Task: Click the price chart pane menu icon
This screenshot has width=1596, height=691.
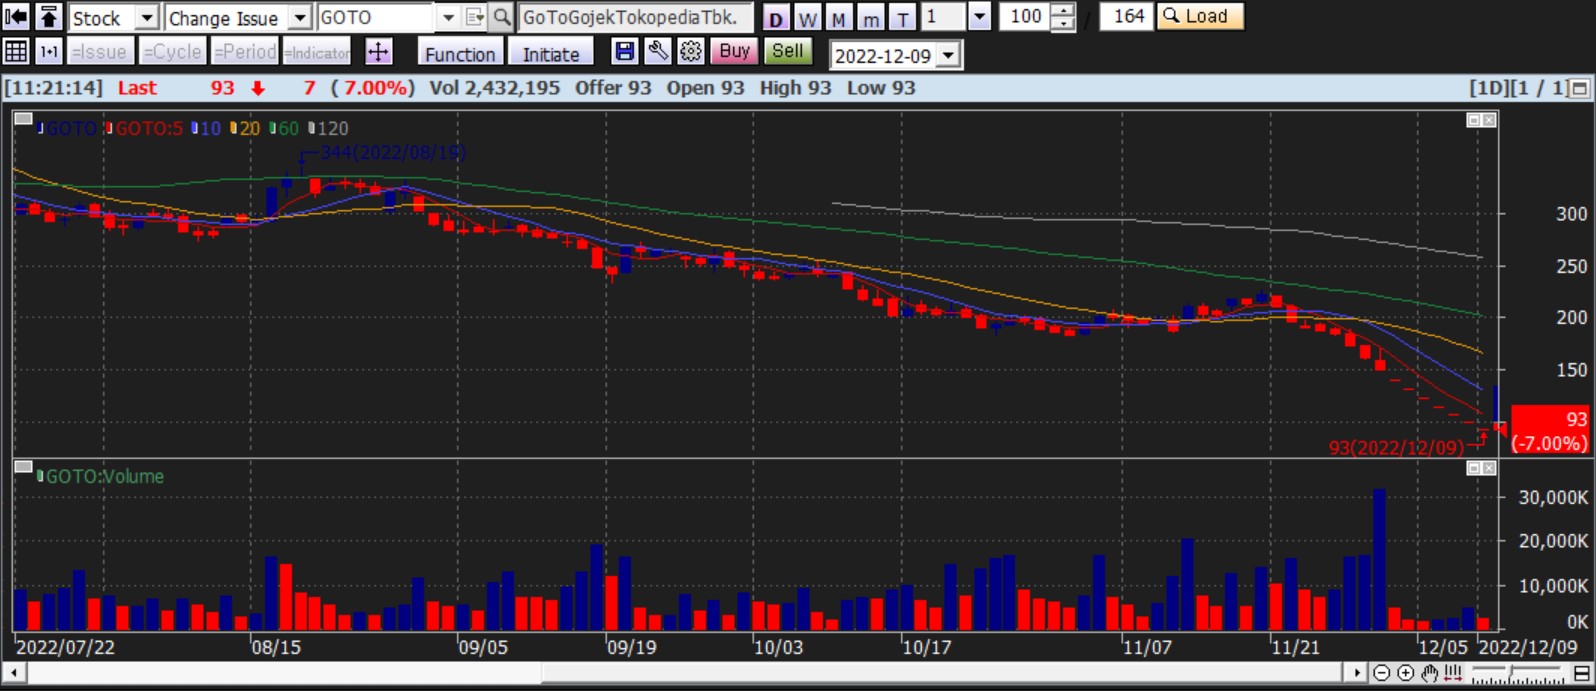Action: (23, 119)
